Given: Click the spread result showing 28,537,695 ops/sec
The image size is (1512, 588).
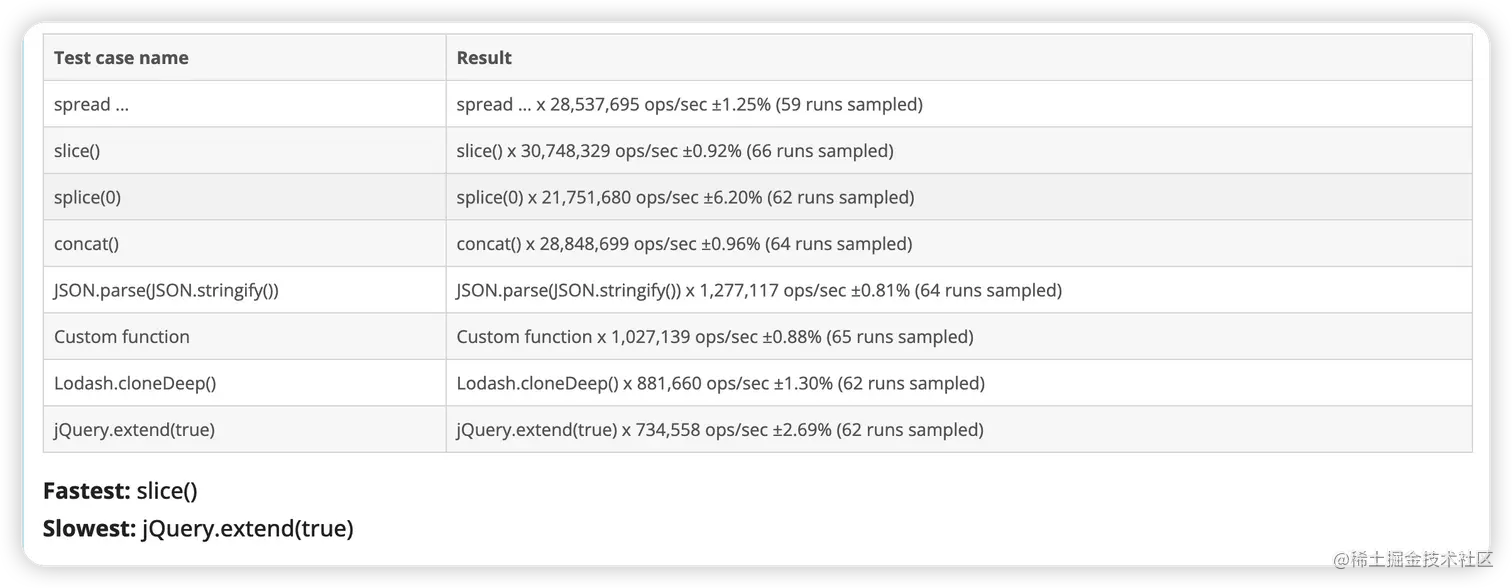Looking at the screenshot, I should click(689, 104).
